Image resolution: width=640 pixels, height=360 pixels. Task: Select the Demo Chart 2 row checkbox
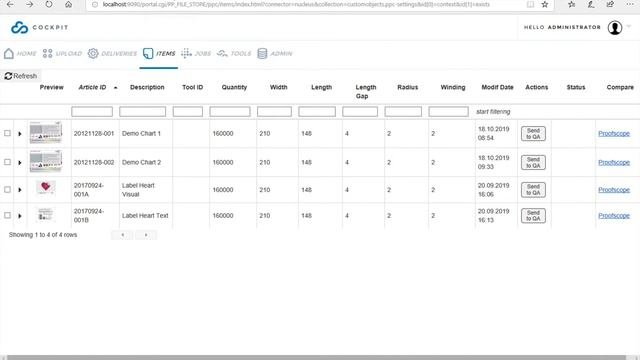coord(7,162)
